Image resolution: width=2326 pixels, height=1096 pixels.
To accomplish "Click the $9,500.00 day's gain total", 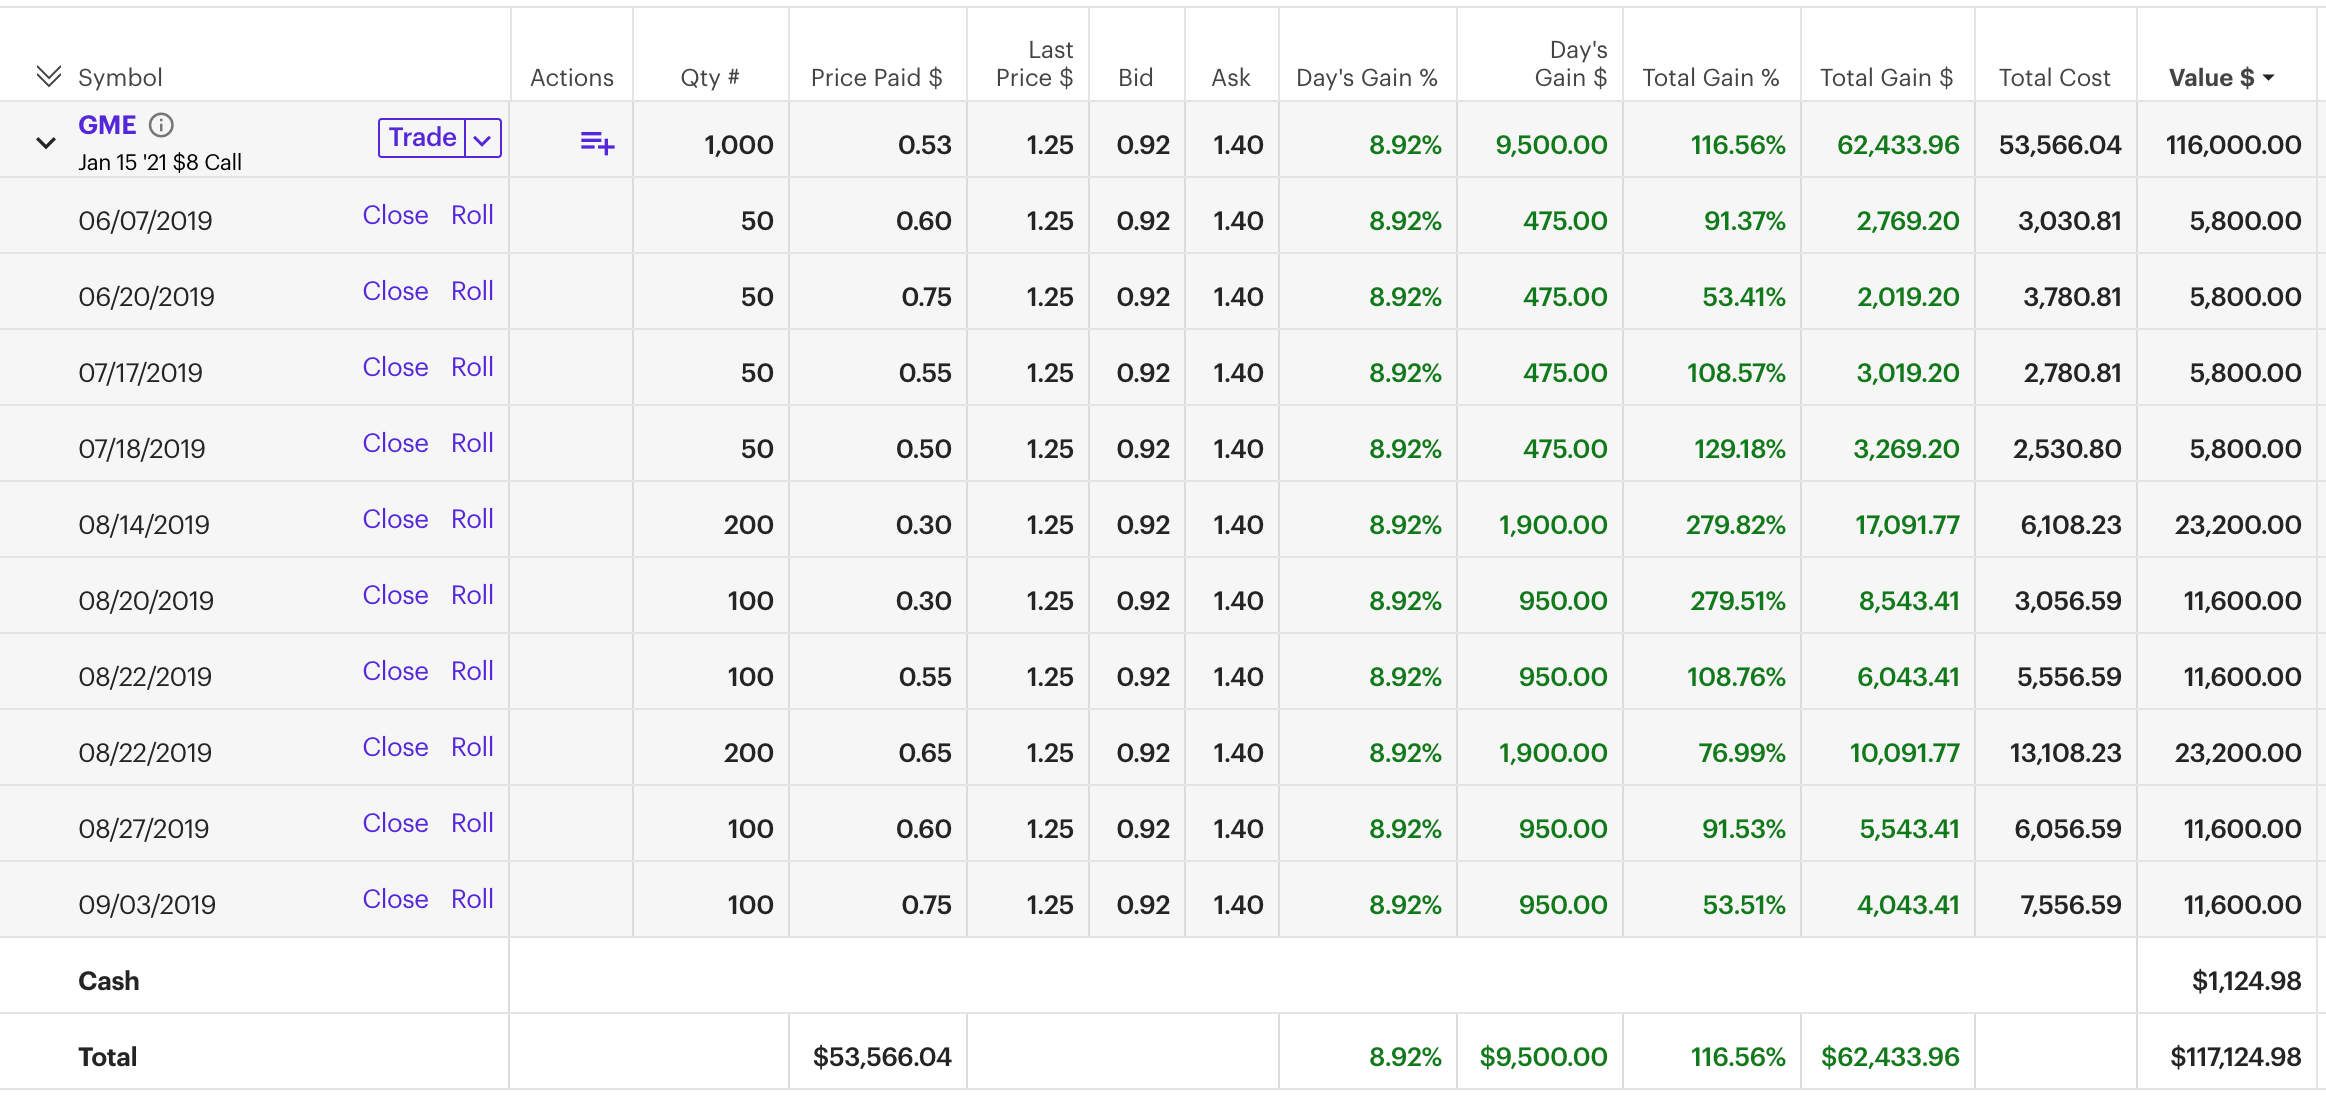I will tap(1543, 1057).
